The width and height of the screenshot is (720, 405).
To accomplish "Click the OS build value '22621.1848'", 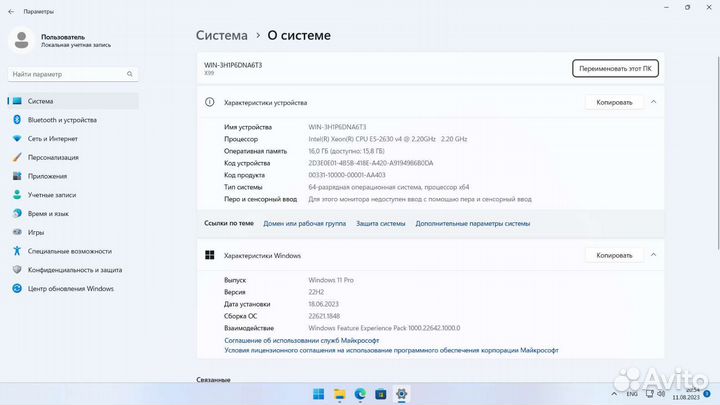I will click(324, 316).
